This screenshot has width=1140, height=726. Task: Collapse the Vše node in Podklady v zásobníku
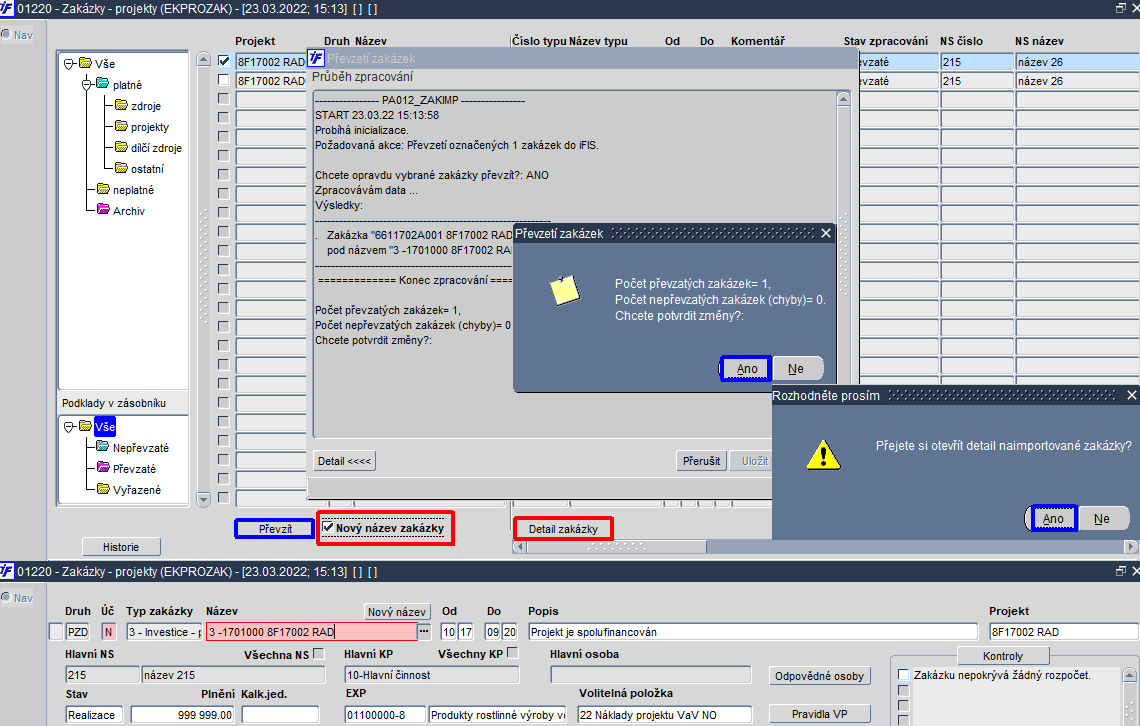[68, 427]
